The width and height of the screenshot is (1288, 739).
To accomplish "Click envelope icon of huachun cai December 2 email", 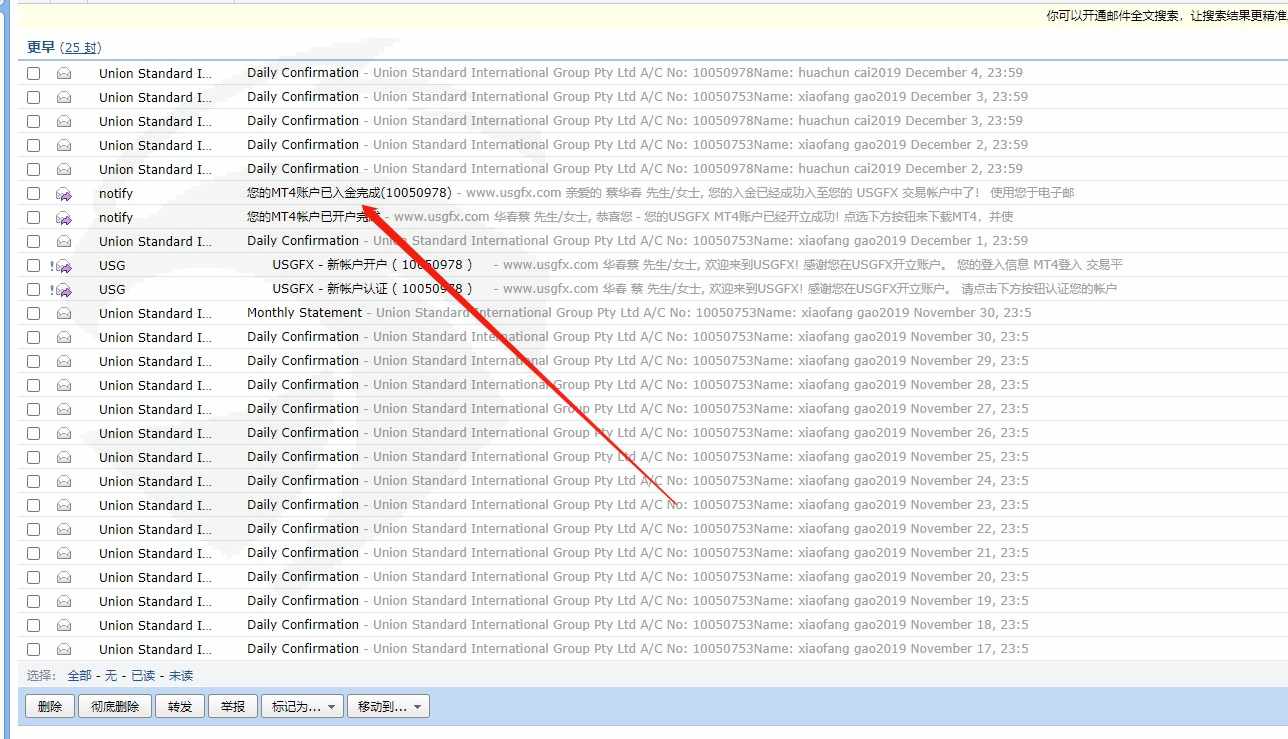I will tap(64, 169).
